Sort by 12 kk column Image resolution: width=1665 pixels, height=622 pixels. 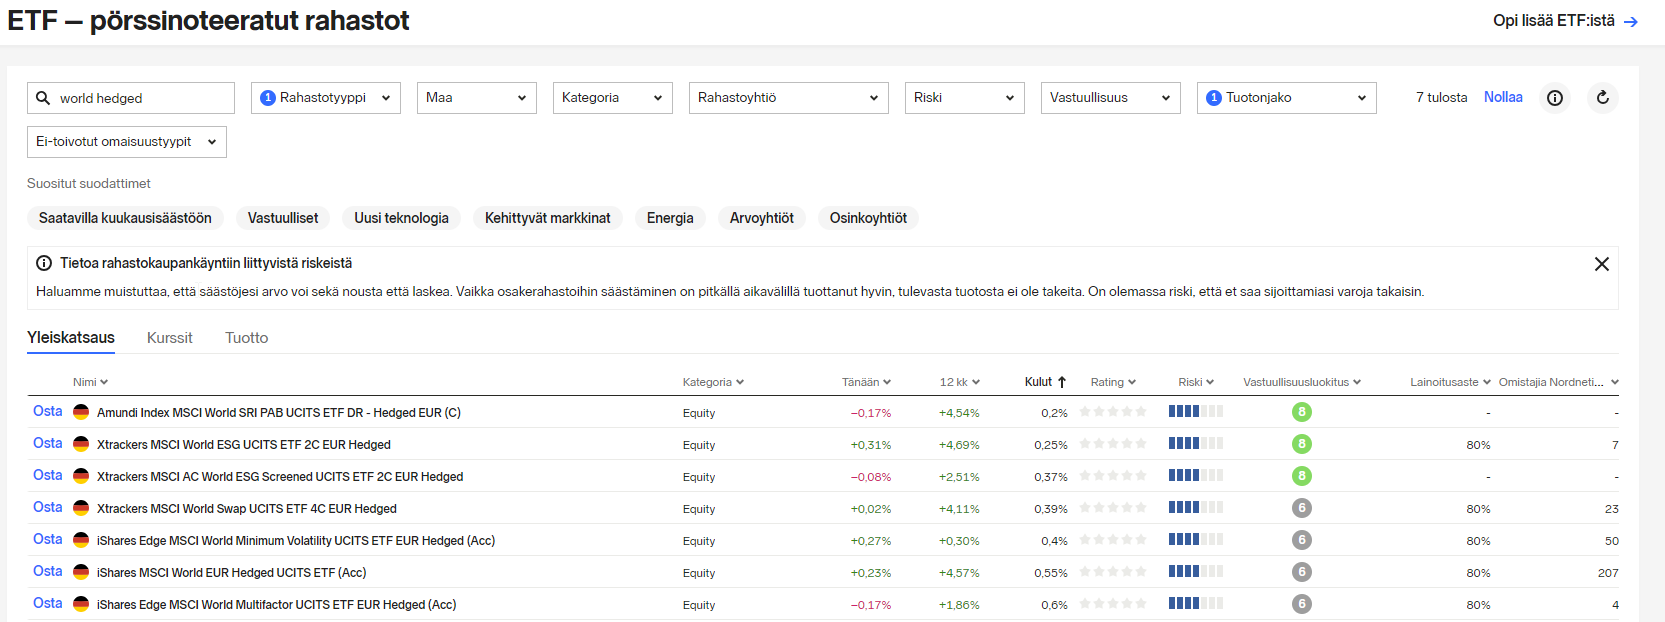(960, 382)
